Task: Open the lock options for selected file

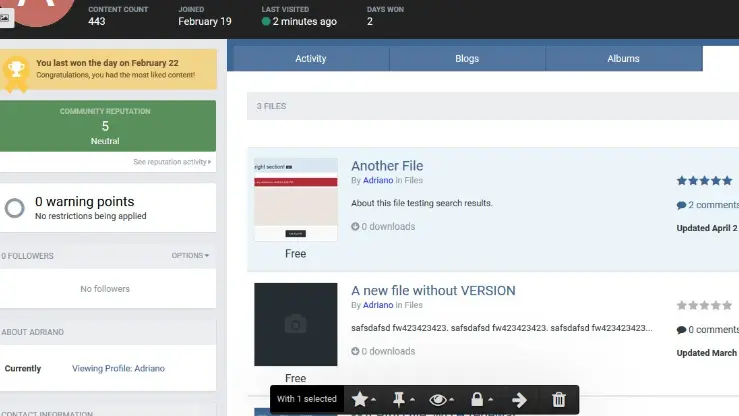Action: (481, 399)
